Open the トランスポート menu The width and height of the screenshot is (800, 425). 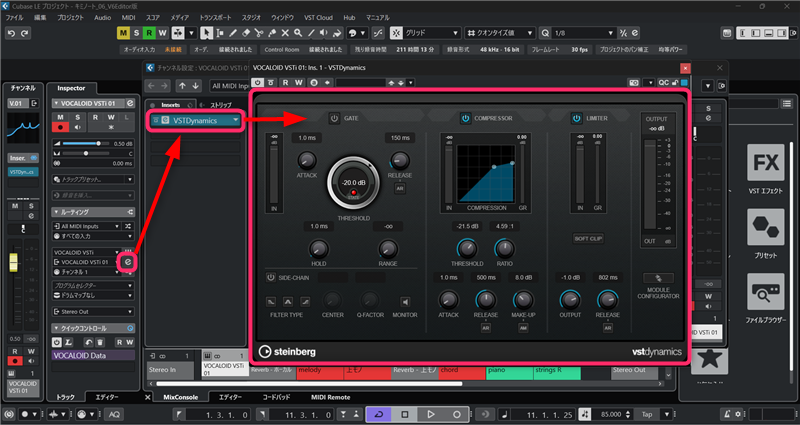click(x=215, y=18)
